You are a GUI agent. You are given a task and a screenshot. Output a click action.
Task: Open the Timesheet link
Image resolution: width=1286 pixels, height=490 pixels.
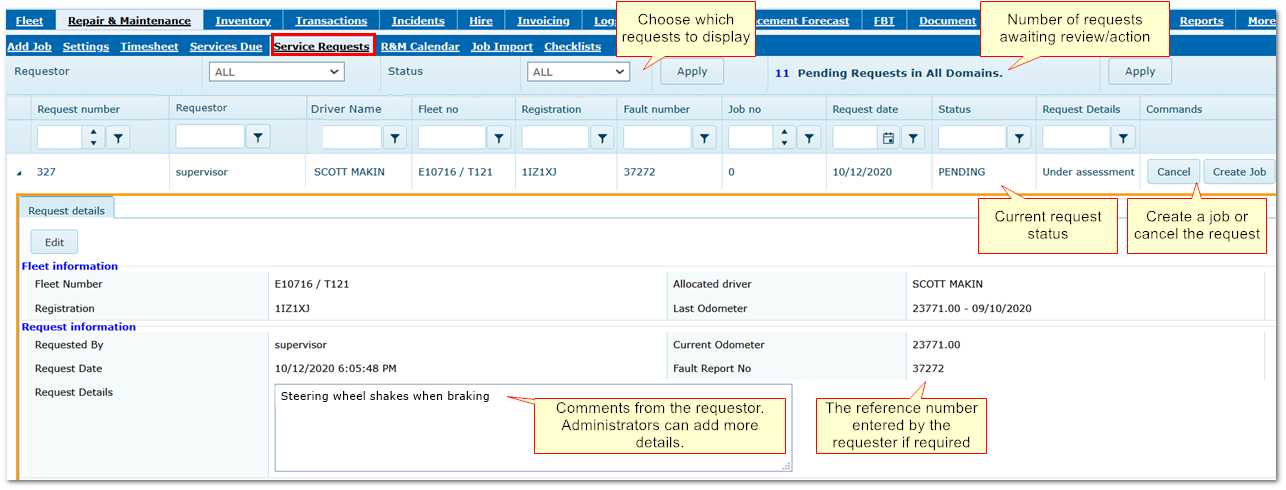[151, 47]
